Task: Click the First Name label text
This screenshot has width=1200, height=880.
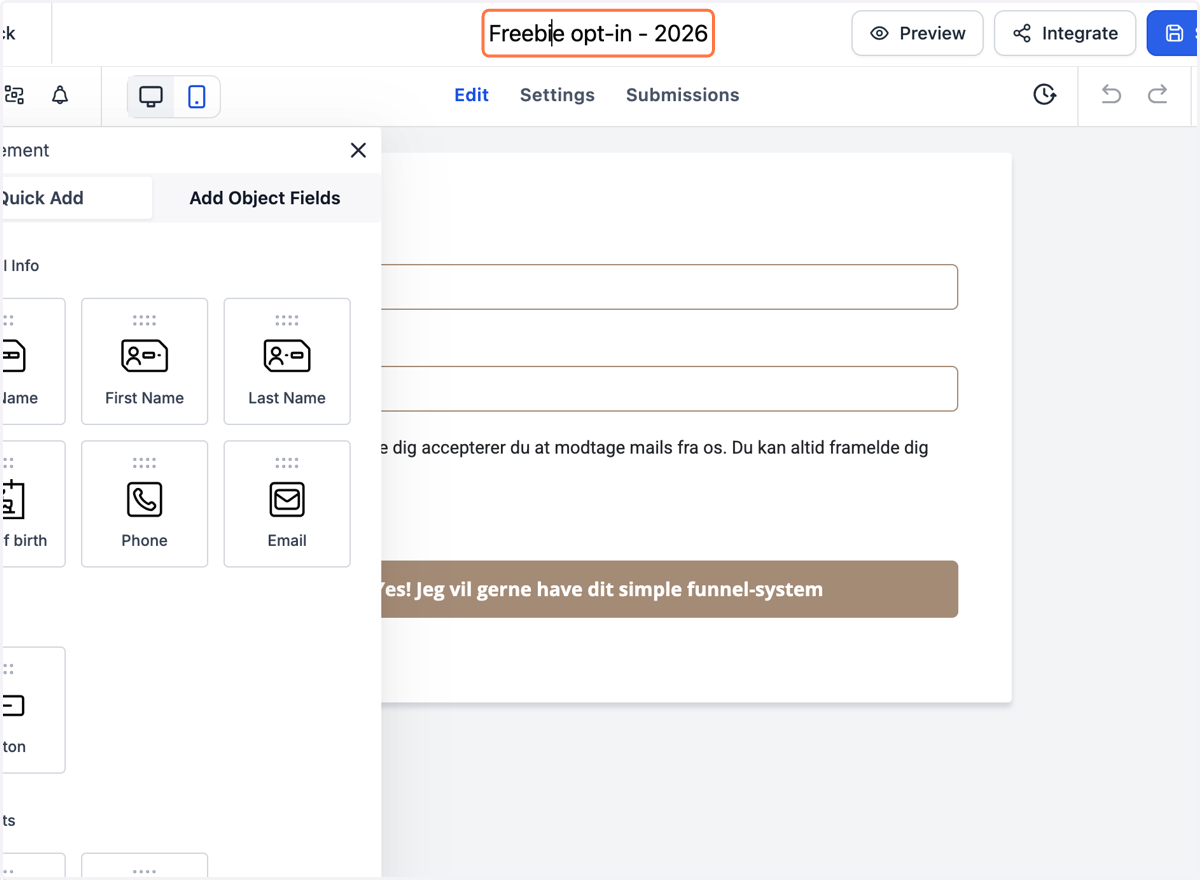Action: (x=144, y=398)
